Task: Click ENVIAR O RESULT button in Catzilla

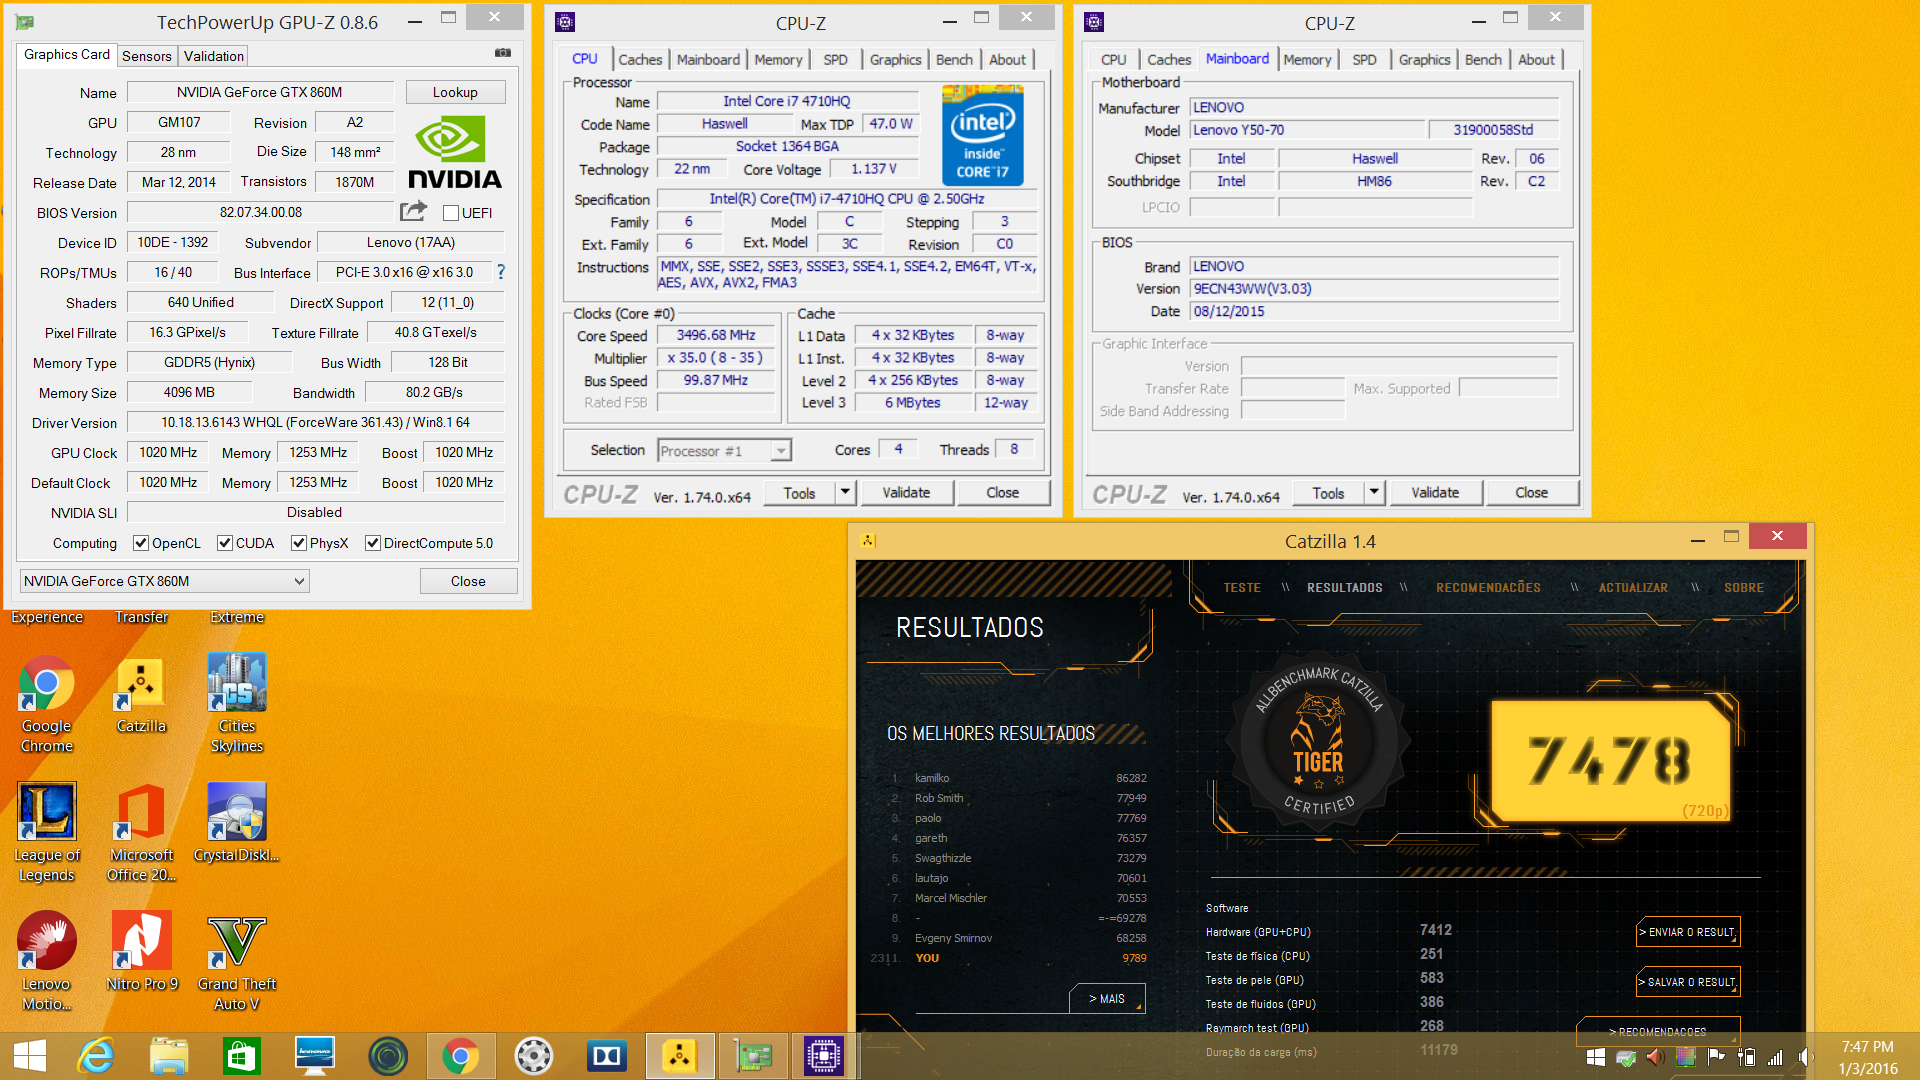Action: 1688,932
